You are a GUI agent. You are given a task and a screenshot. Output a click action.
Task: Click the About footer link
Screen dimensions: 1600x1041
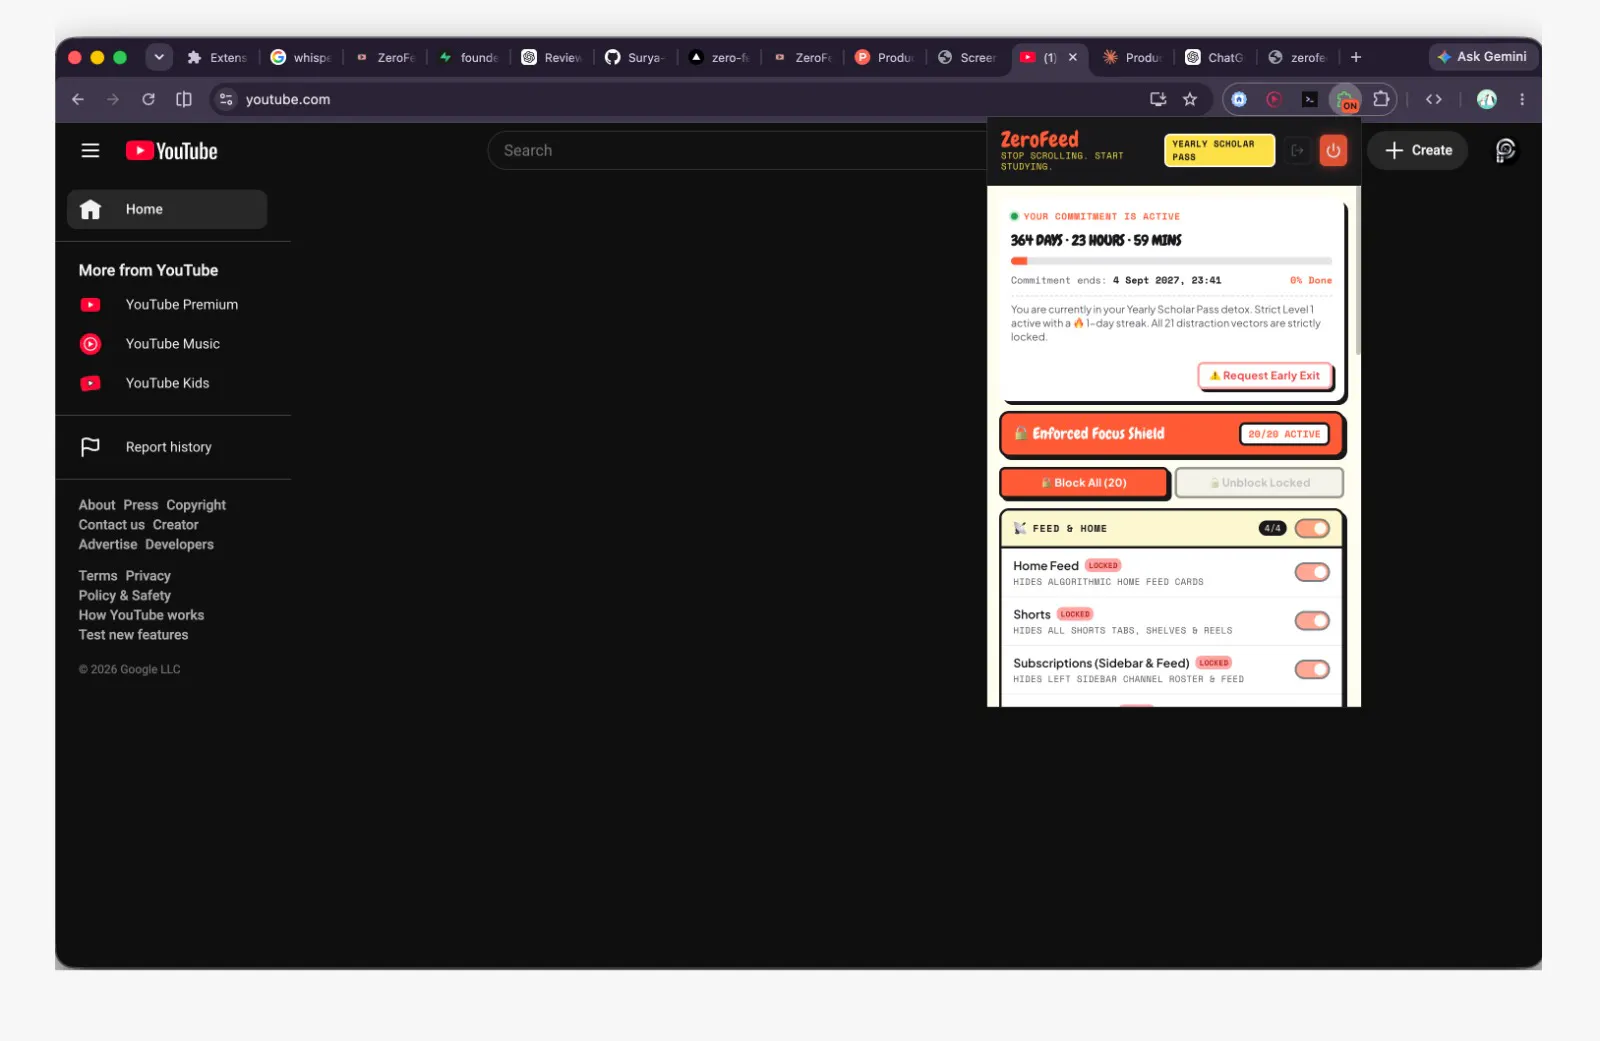(x=97, y=505)
